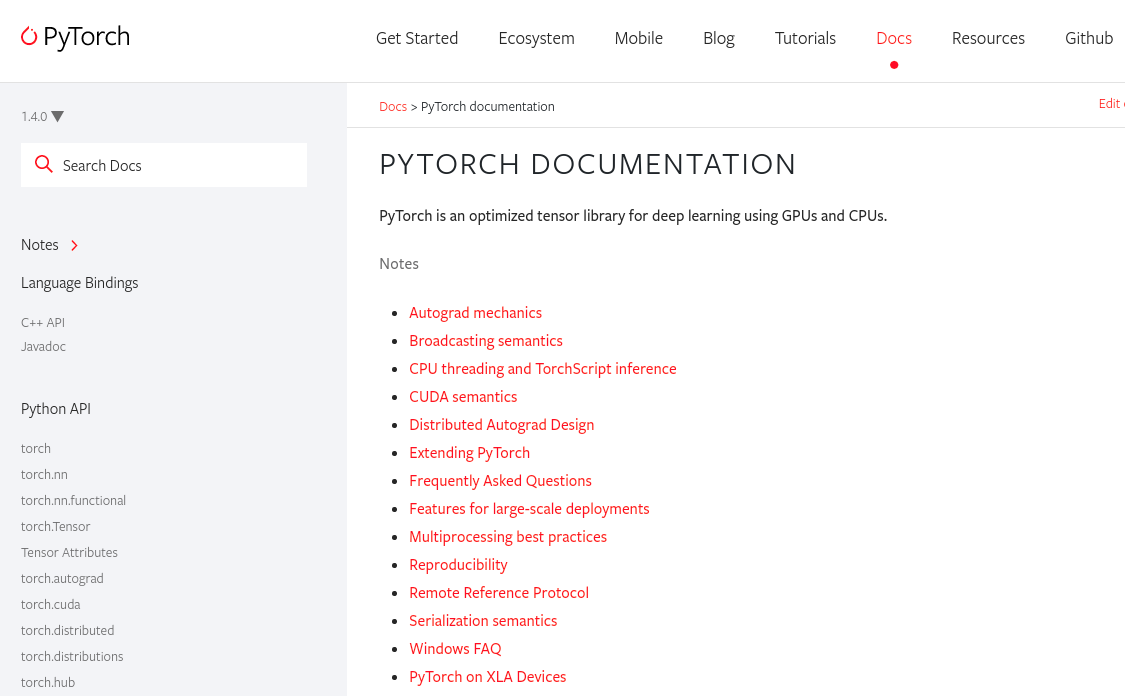The image size is (1125, 696).
Task: Visit Github from the top navigation
Action: click(1088, 38)
